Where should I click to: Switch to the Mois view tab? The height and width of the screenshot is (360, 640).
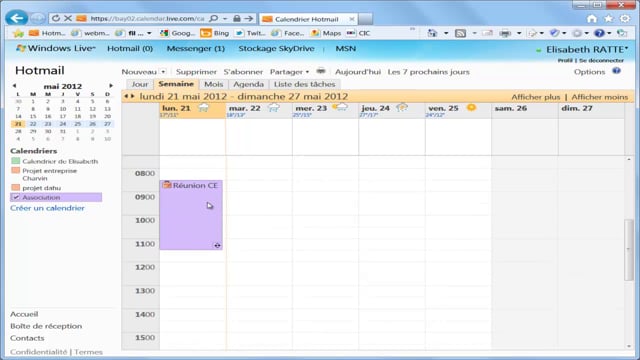click(x=213, y=84)
